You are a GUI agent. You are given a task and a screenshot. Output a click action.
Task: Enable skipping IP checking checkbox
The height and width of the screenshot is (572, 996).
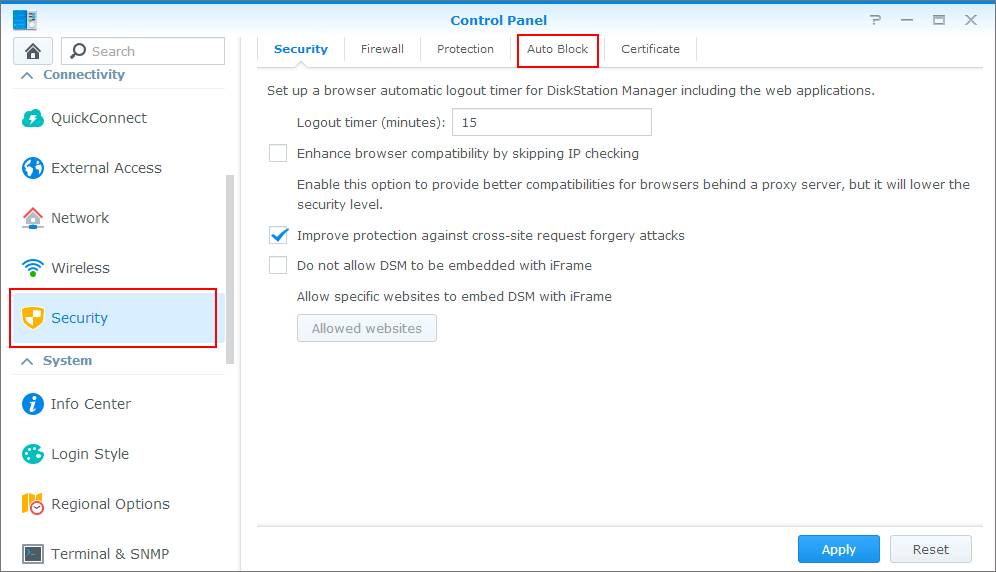278,153
